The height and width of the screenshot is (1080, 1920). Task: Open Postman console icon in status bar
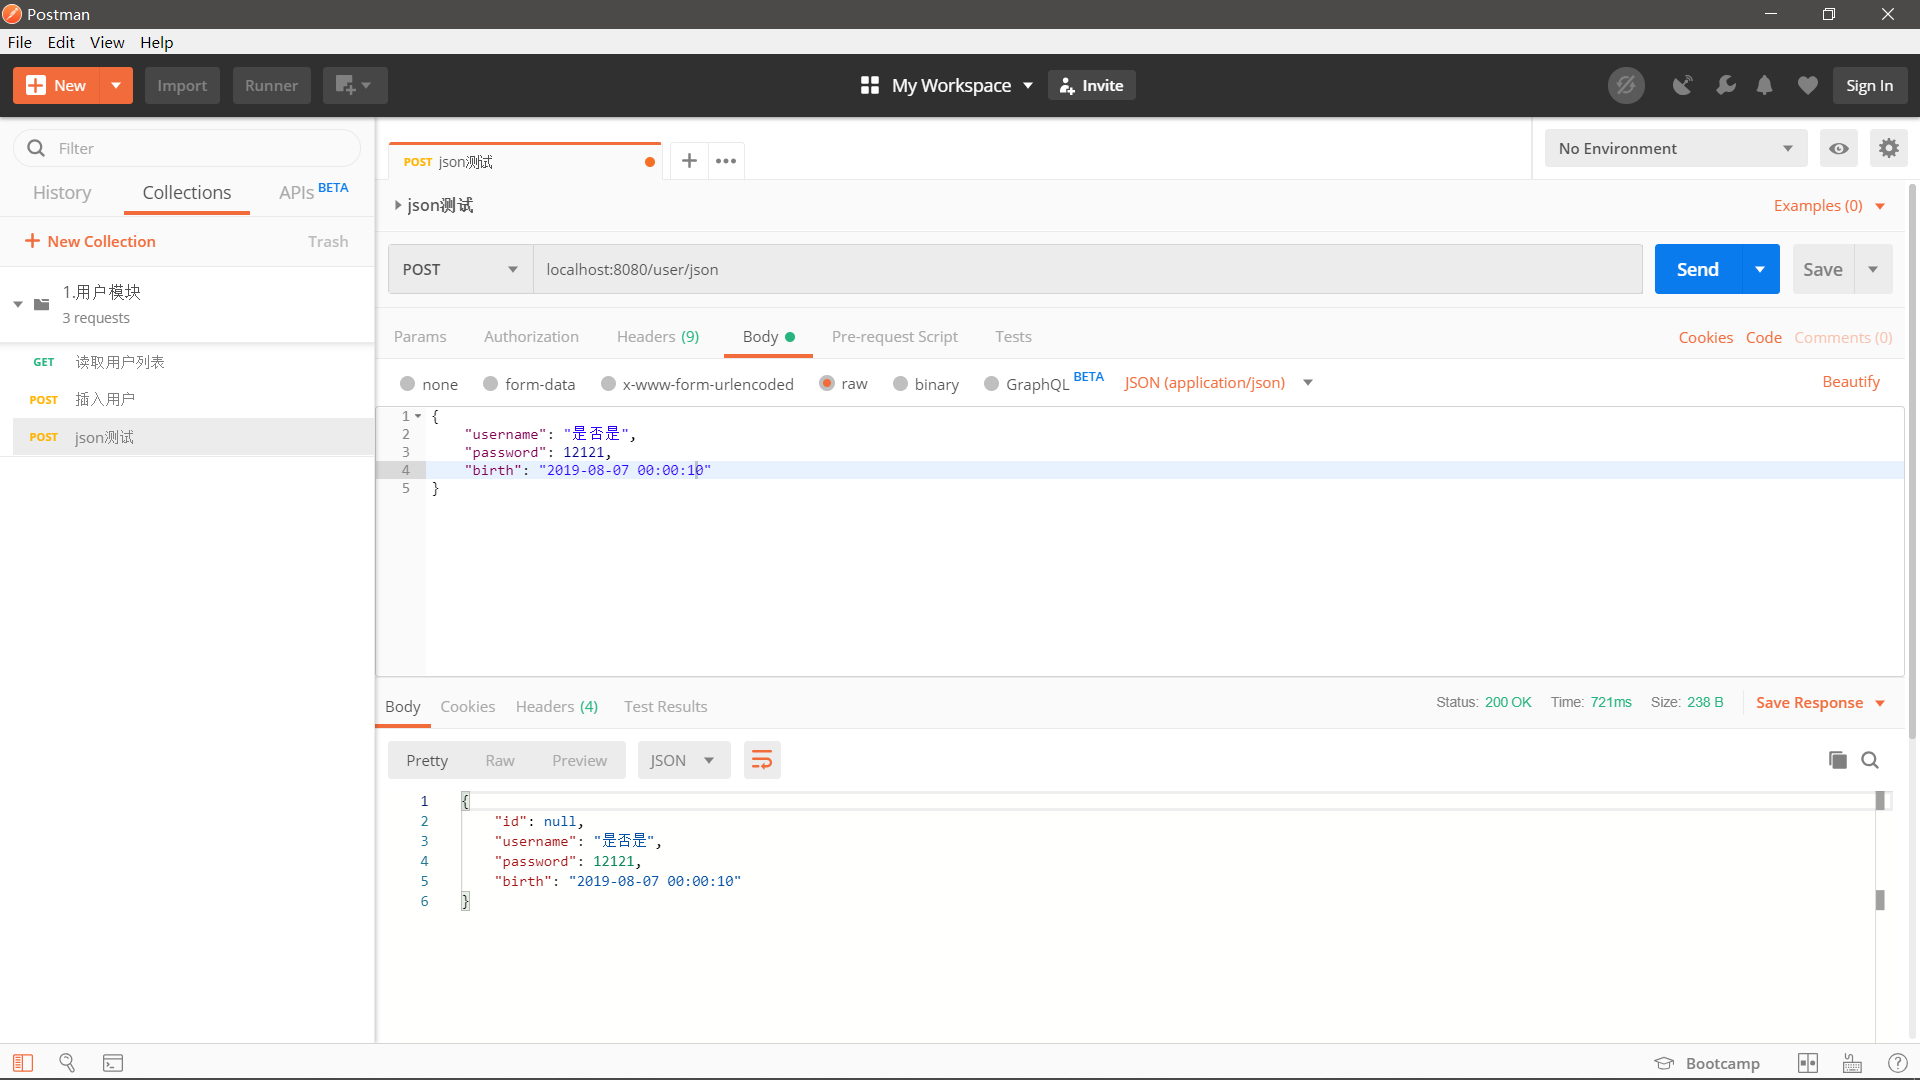(x=113, y=1063)
